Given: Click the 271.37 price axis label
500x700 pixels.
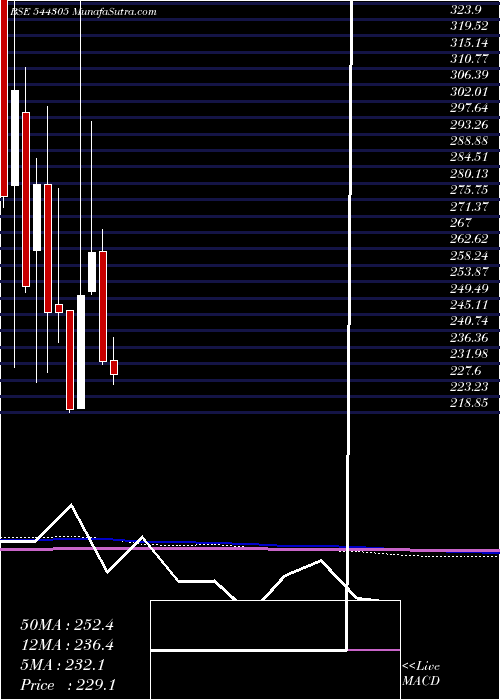Looking at the screenshot, I should pyautogui.click(x=469, y=206).
